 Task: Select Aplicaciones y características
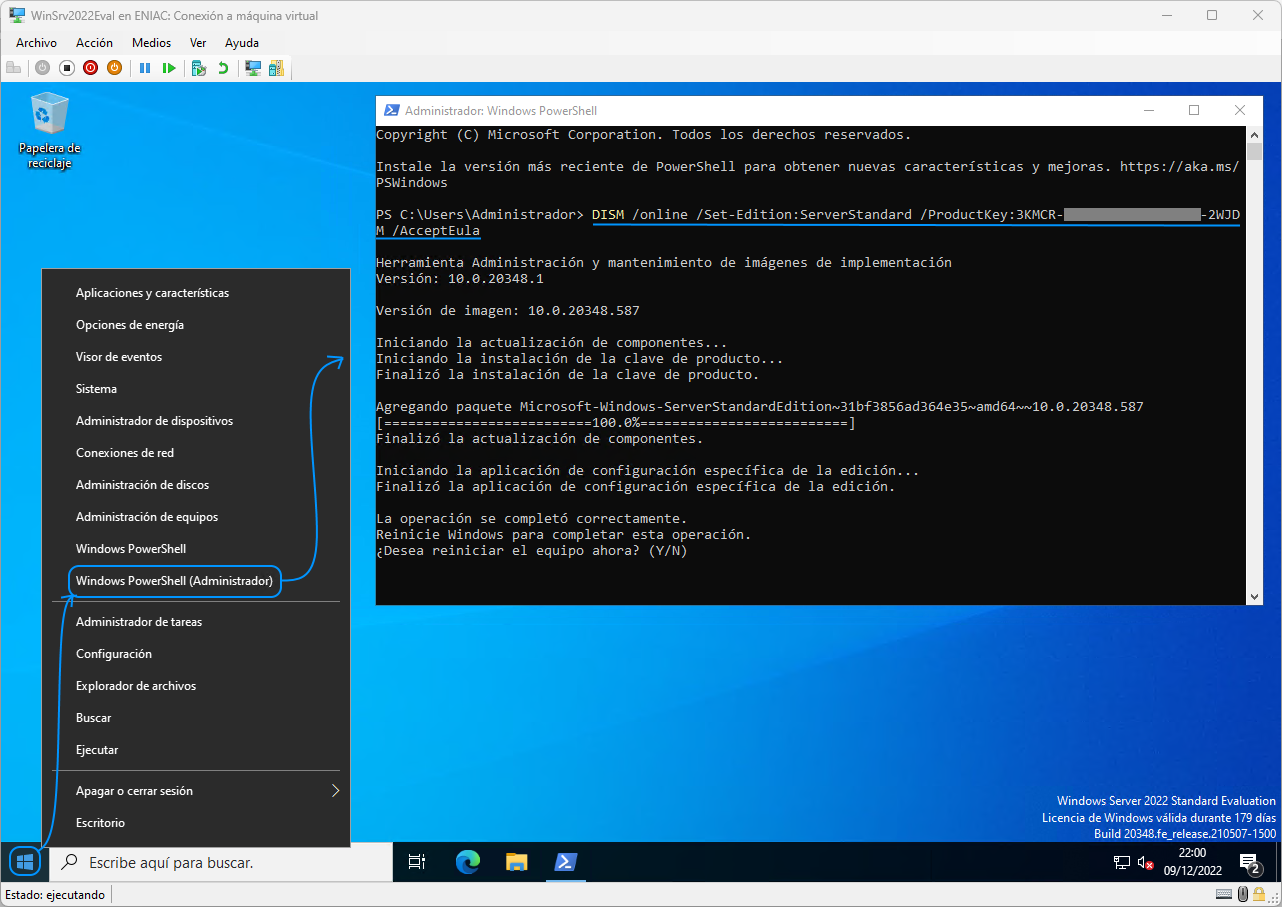click(x=196, y=293)
